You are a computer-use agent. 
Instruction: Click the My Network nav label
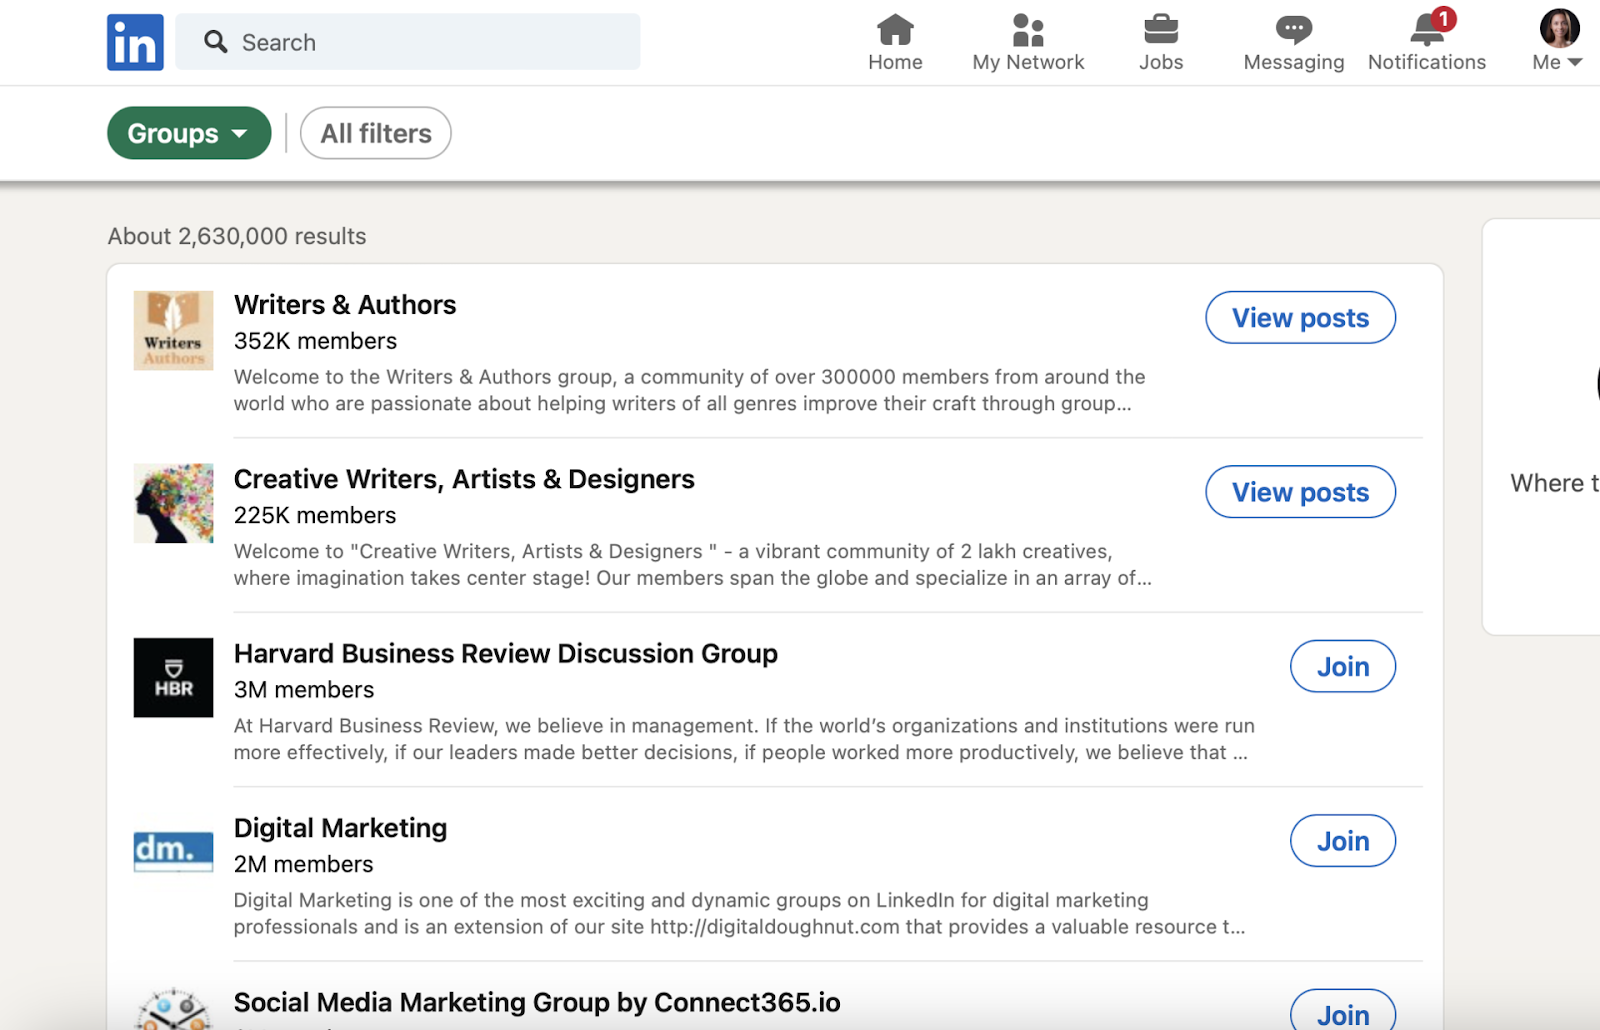1028,62
